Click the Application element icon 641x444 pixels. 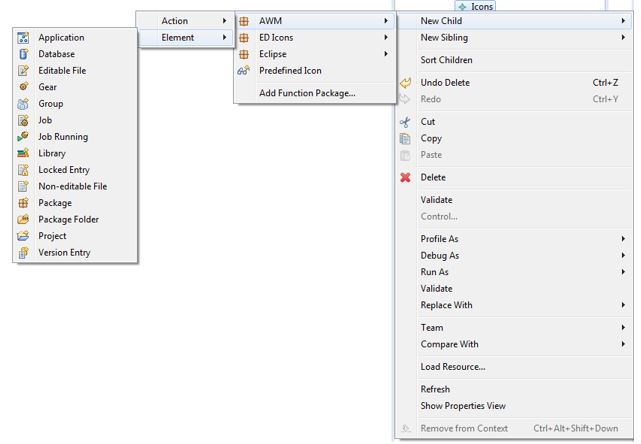23,38
